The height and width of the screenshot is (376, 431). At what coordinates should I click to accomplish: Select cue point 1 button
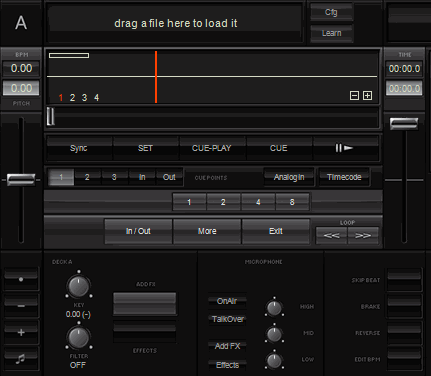61,177
